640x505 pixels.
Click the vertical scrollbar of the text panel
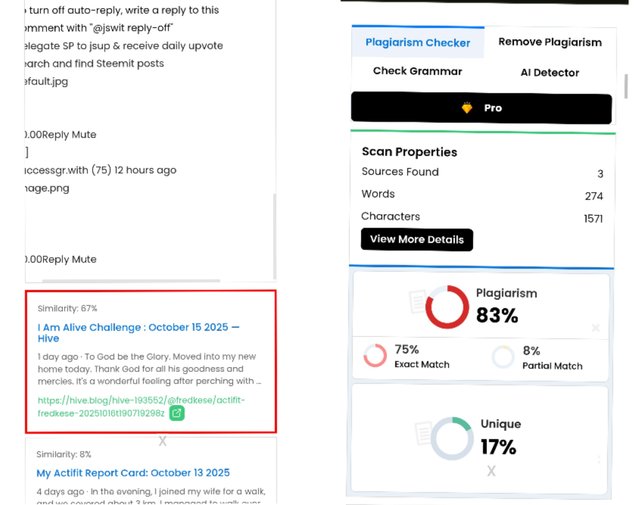coord(274,230)
